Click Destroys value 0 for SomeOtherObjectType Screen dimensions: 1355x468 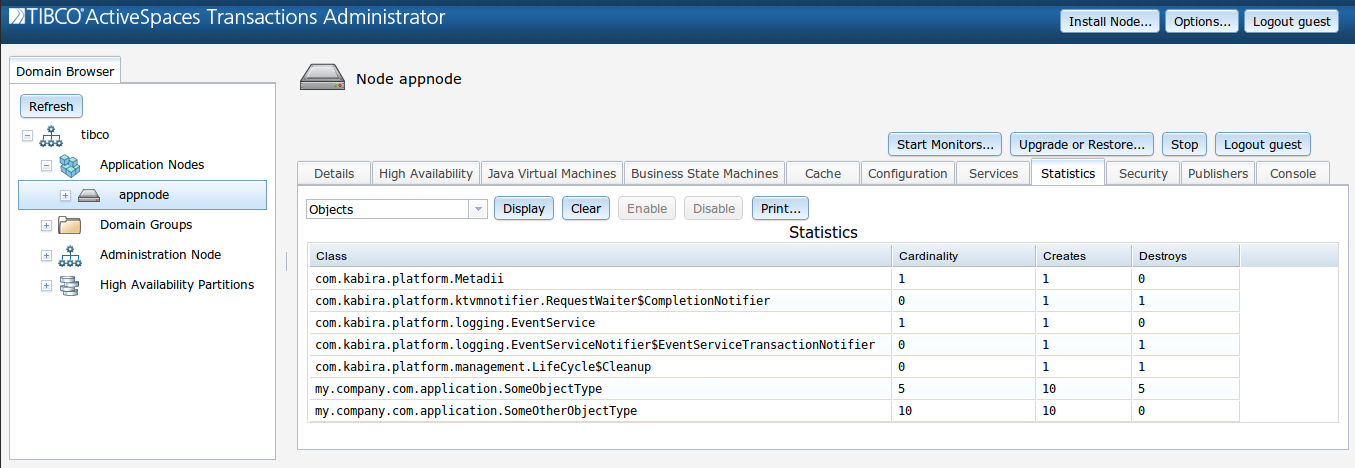[x=1141, y=411]
